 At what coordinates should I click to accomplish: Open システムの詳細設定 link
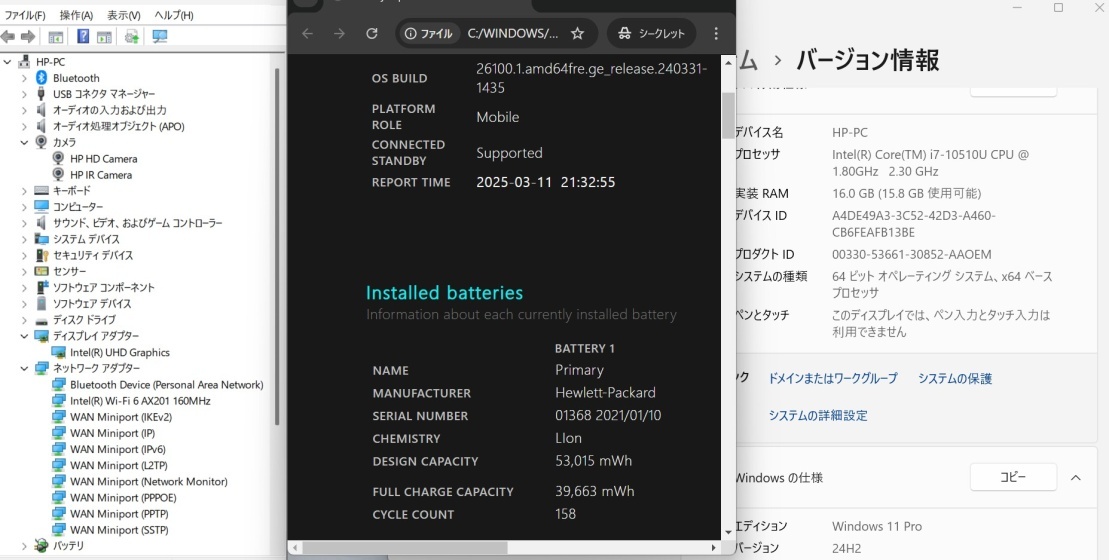818,415
